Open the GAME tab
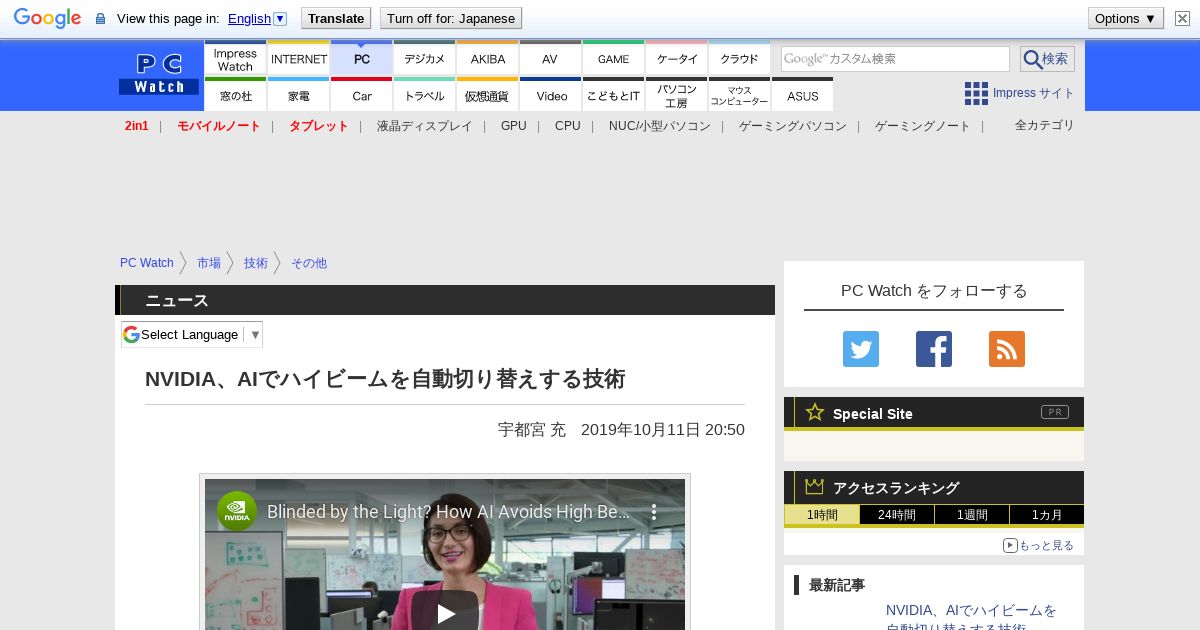 (613, 59)
